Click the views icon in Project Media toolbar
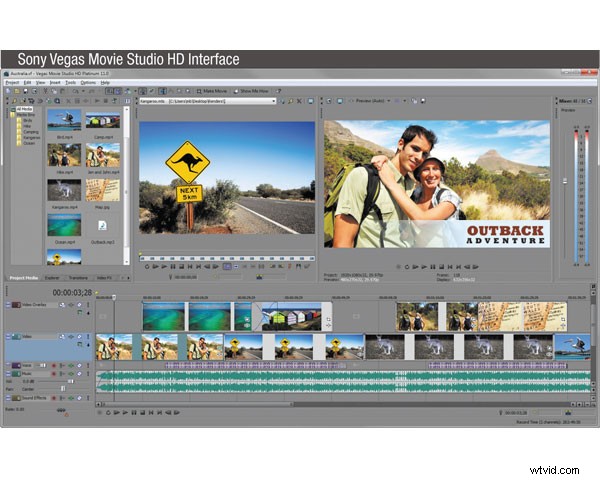 (128, 101)
